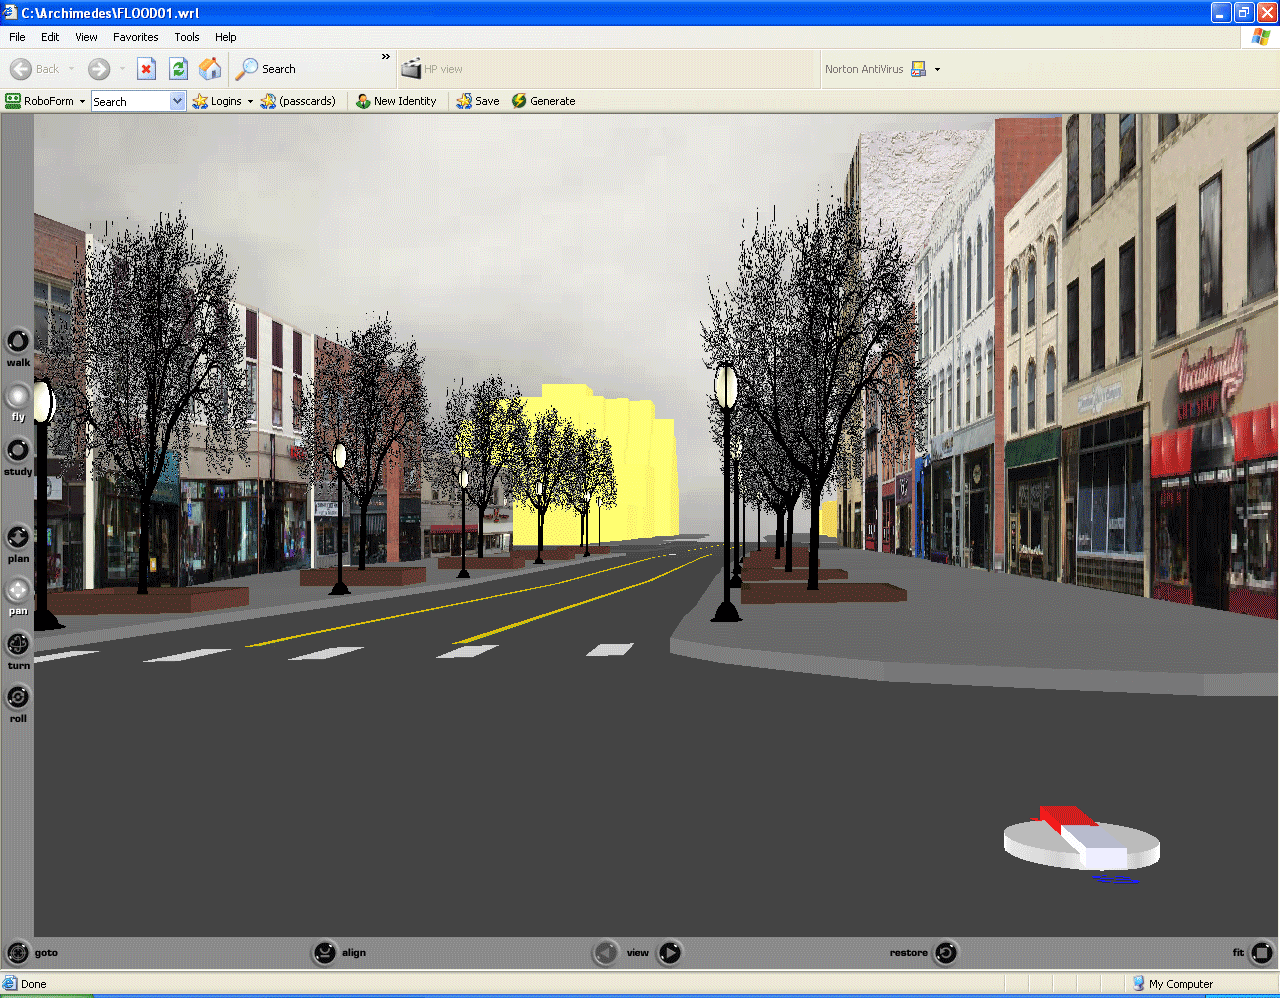Activate the fly navigation mode

coord(18,396)
